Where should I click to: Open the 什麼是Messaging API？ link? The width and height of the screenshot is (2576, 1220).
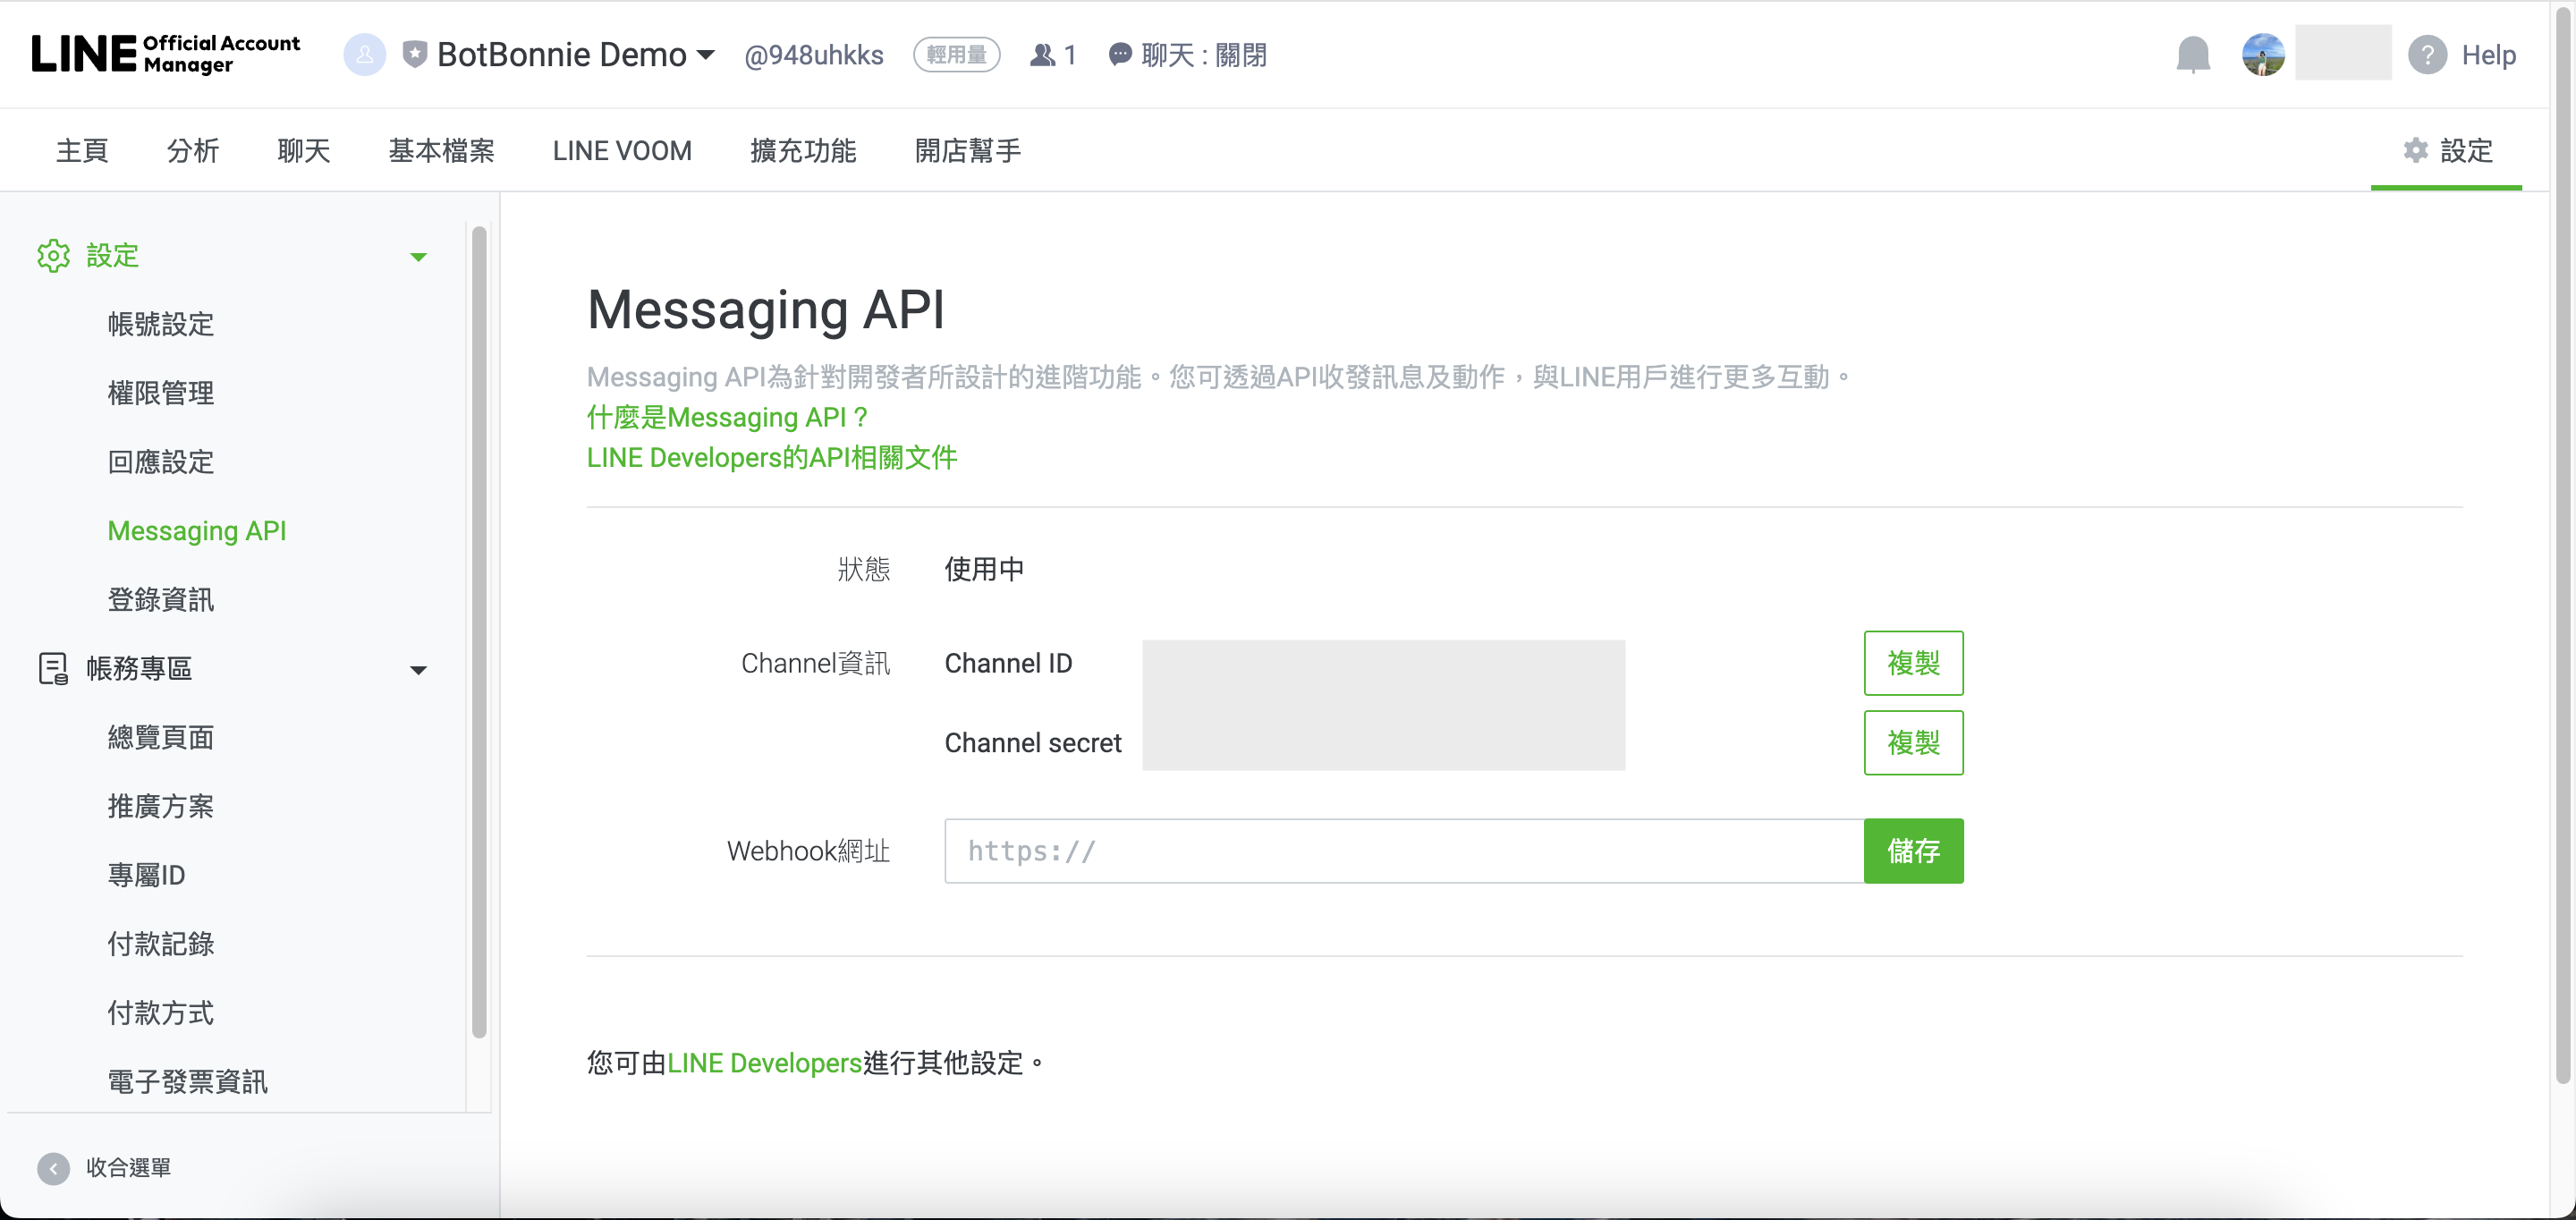(x=726, y=417)
